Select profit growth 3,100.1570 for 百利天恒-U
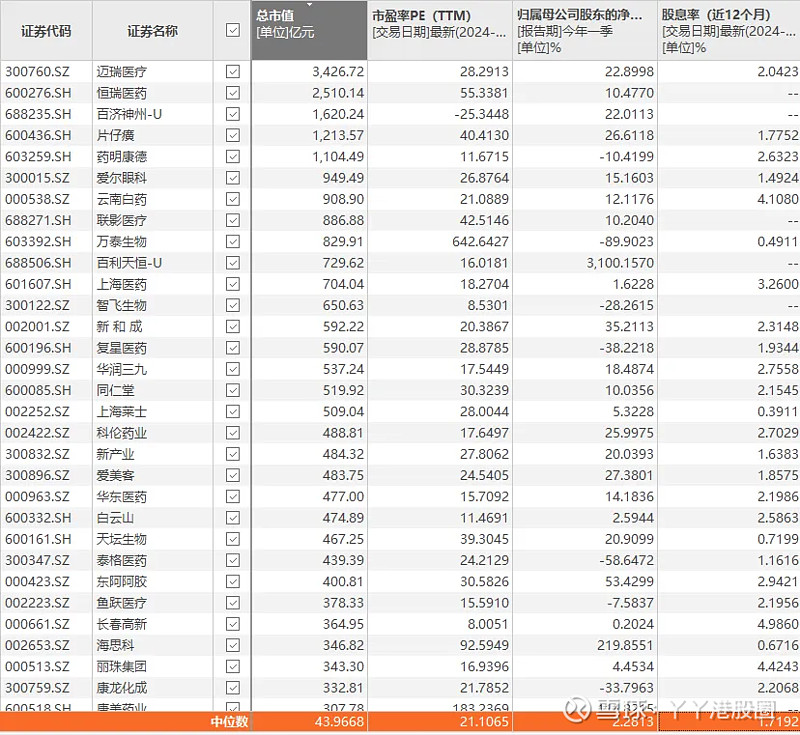 [620, 263]
